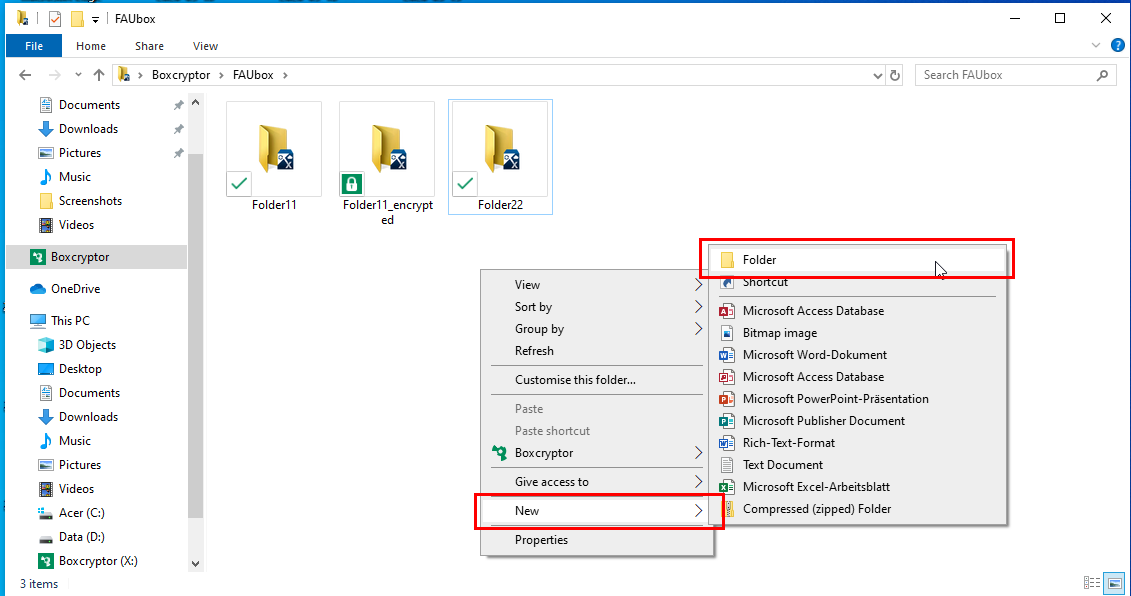
Task: Switch to the View ribbon tab
Action: pos(206,46)
